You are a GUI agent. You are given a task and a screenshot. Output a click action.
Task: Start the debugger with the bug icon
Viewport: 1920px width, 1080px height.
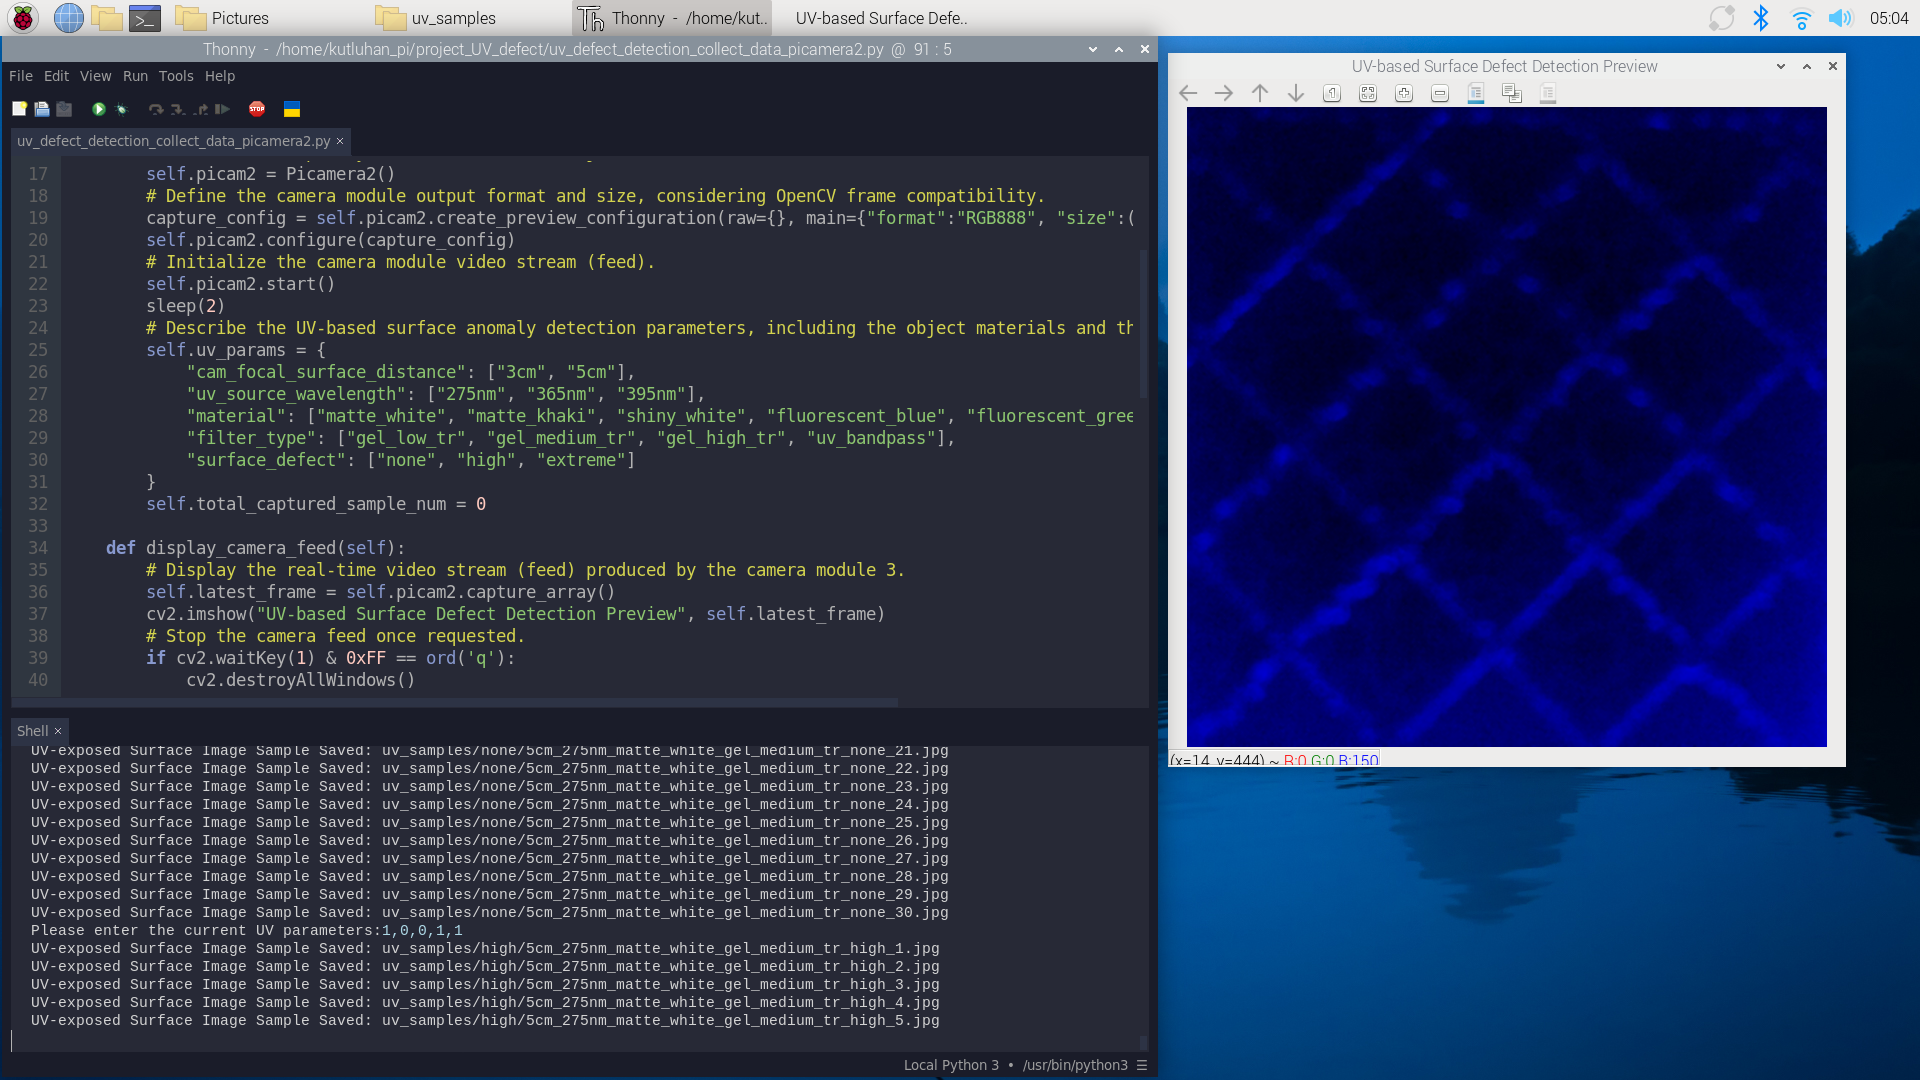click(x=121, y=109)
